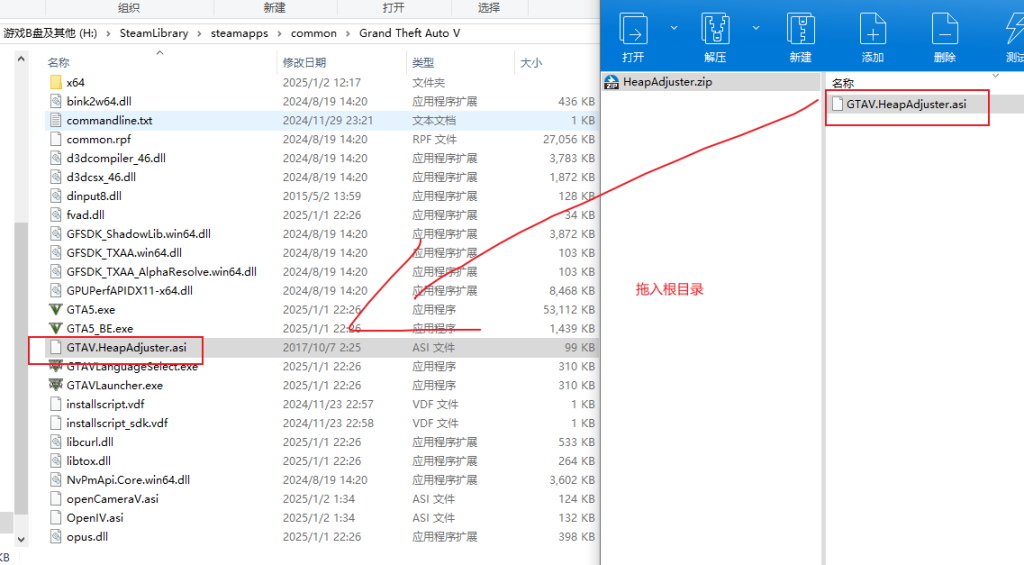Expand breadcrumb chevron after SteamLibrary
Viewport: 1024px width, 565px height.
[x=199, y=33]
